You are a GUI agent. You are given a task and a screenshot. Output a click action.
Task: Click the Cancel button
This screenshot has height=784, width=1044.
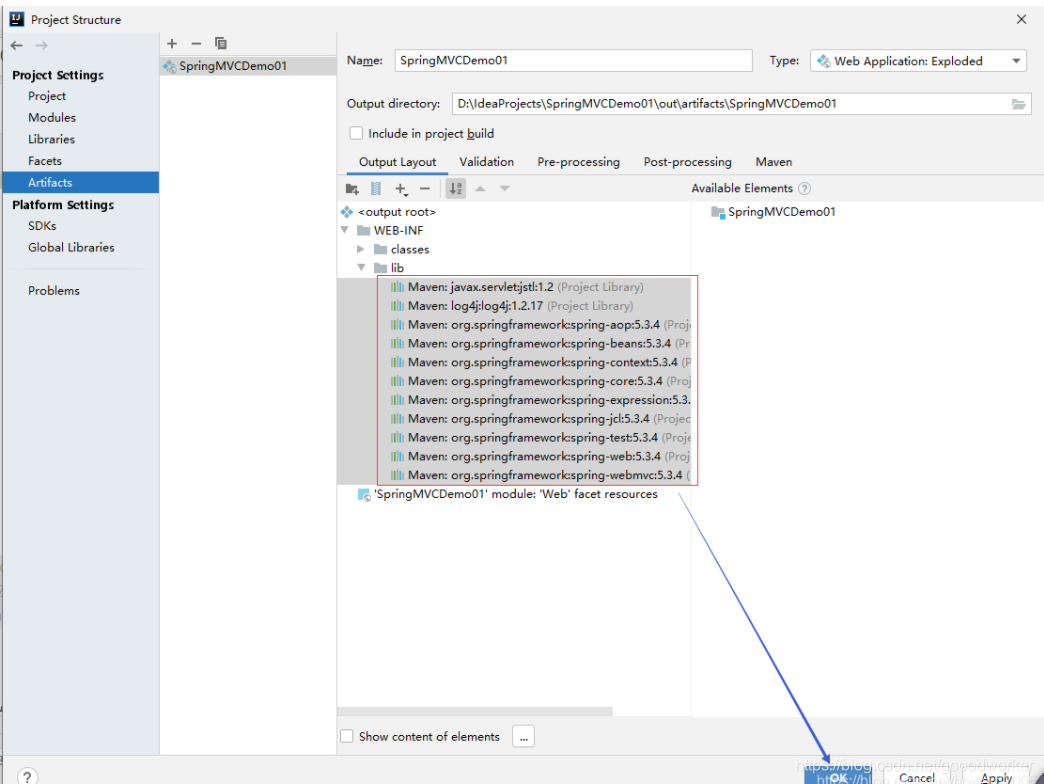click(917, 777)
